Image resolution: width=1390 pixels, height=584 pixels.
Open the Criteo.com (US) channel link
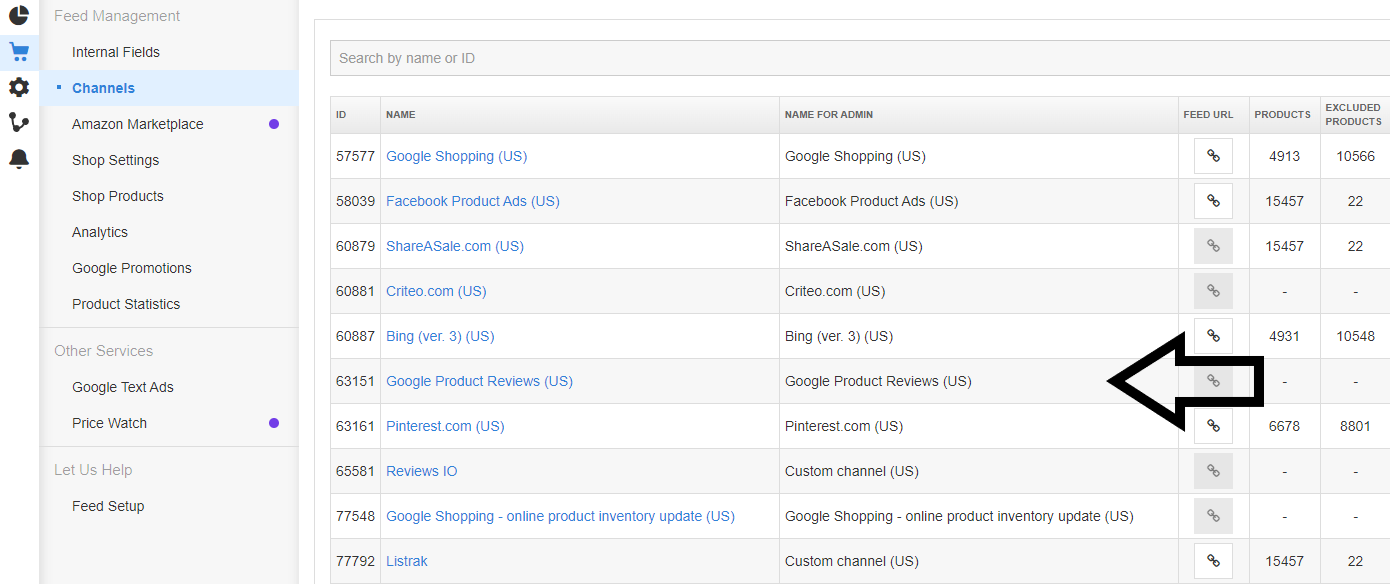coord(436,290)
